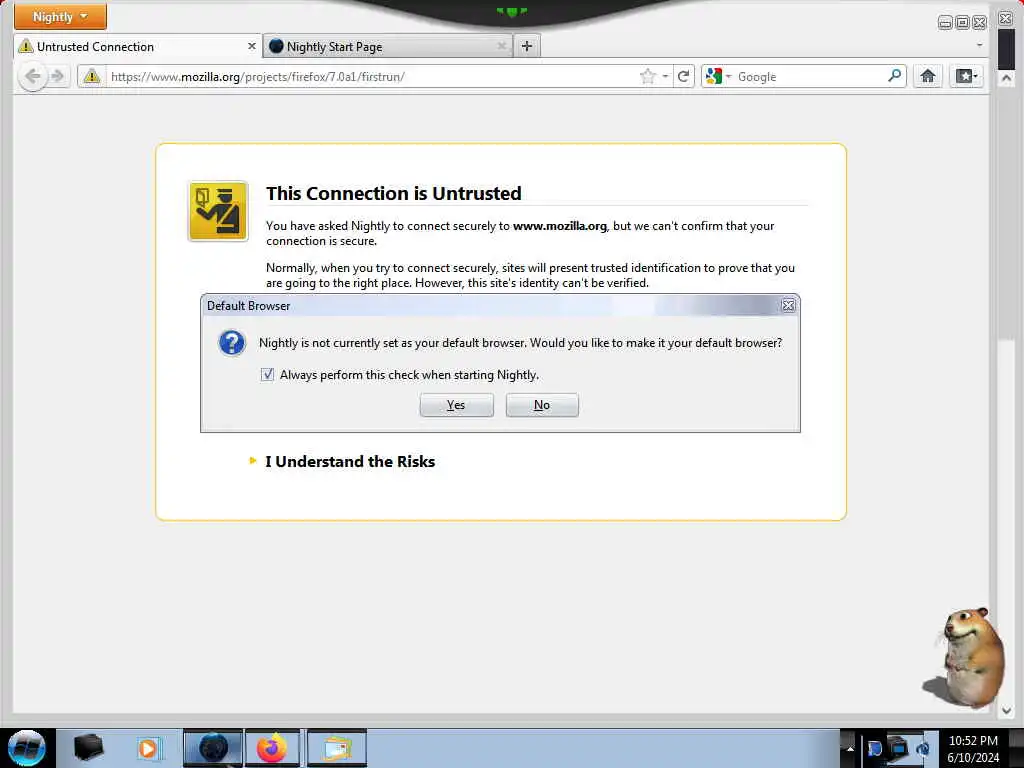The height and width of the screenshot is (768, 1024).
Task: Switch to the Untrusted Connection tab
Action: tap(137, 46)
